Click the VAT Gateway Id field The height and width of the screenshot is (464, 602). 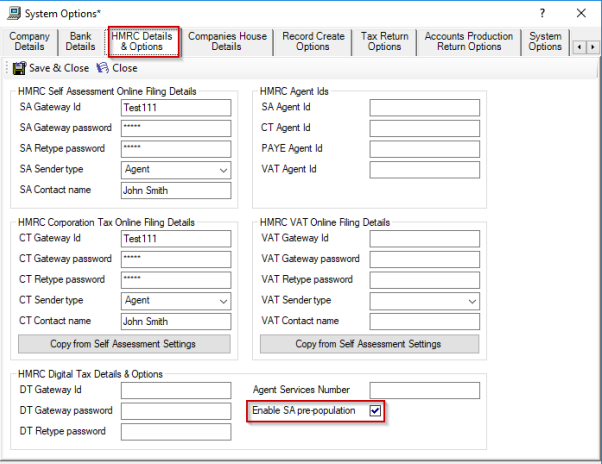point(425,238)
